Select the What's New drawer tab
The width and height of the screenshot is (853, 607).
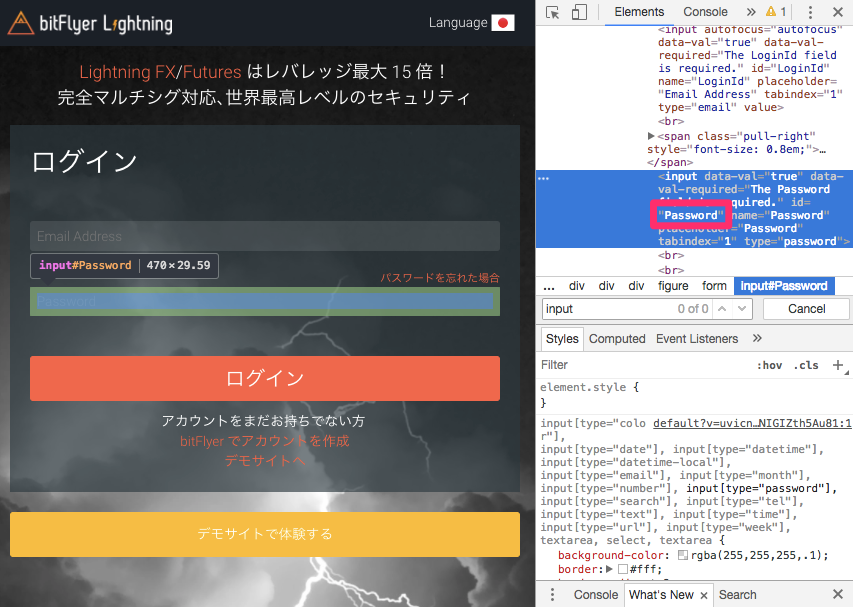pos(661,595)
